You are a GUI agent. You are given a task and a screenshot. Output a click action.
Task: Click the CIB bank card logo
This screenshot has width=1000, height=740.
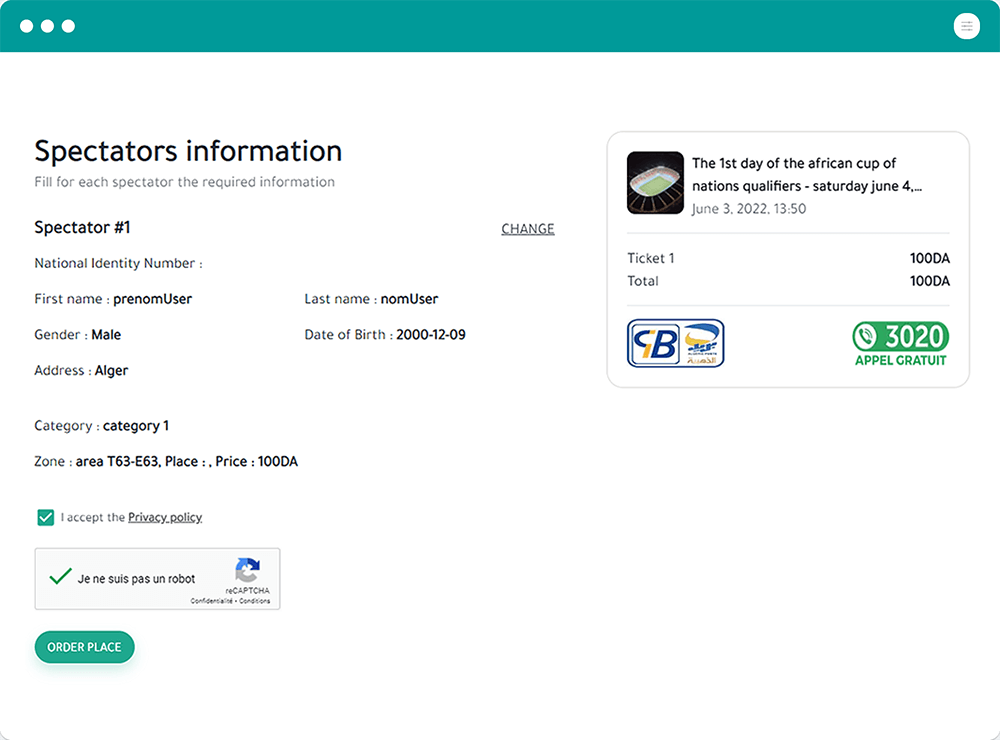coord(654,344)
